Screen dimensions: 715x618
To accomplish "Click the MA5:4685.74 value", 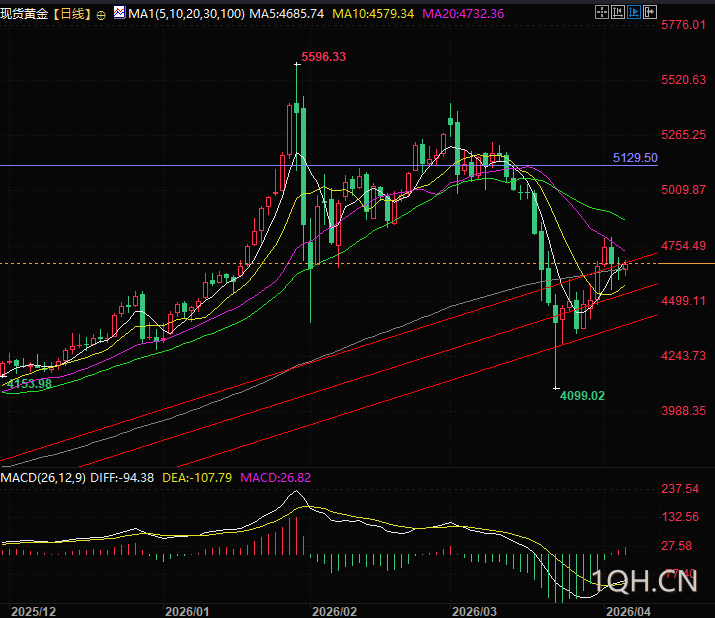I will 287,14.
